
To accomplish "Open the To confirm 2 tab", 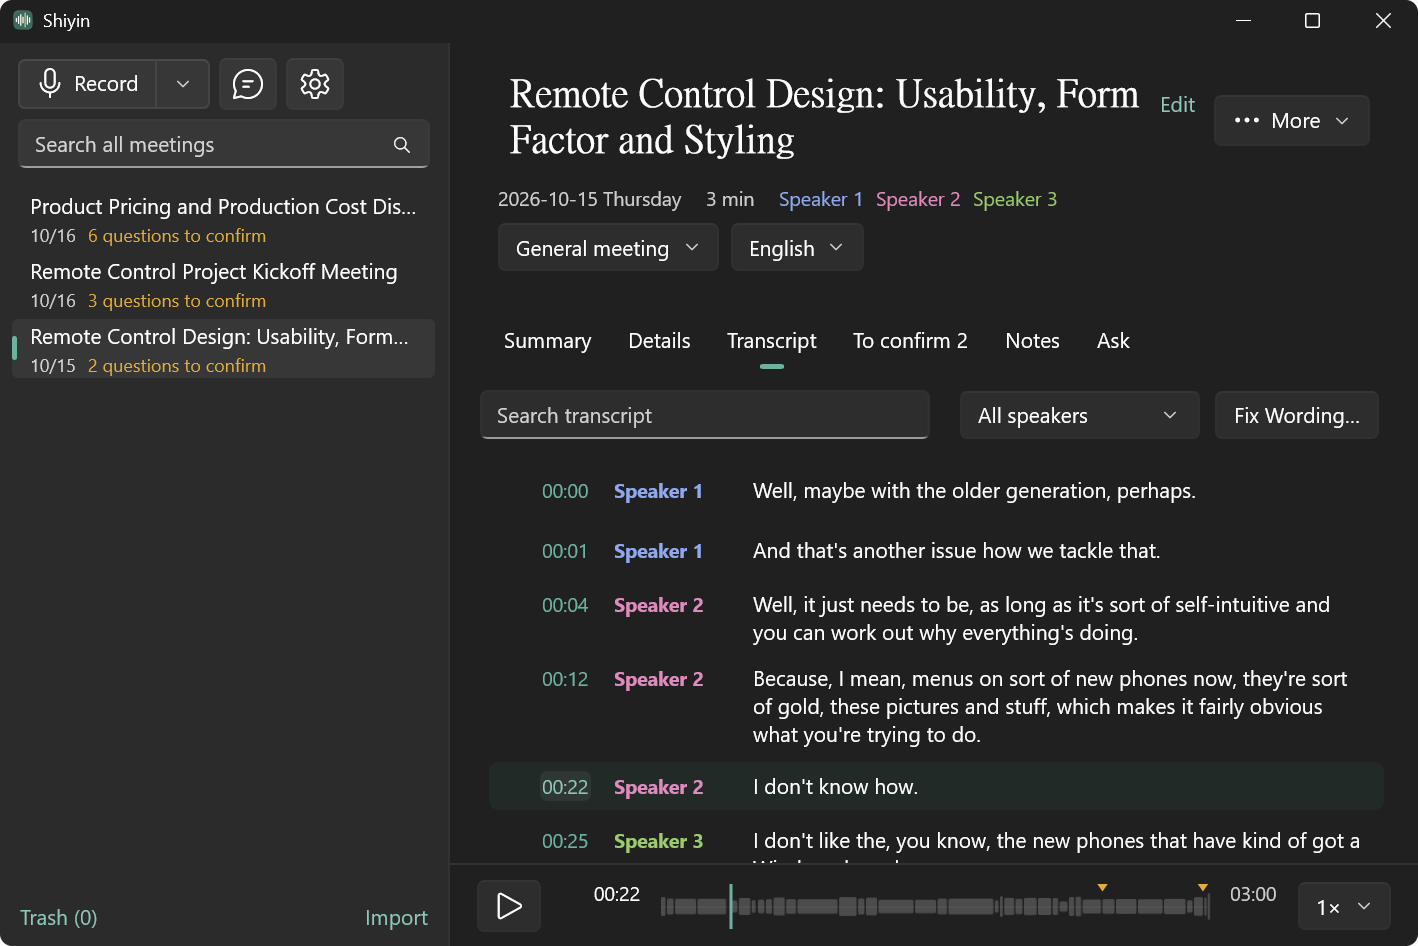I will tap(910, 341).
